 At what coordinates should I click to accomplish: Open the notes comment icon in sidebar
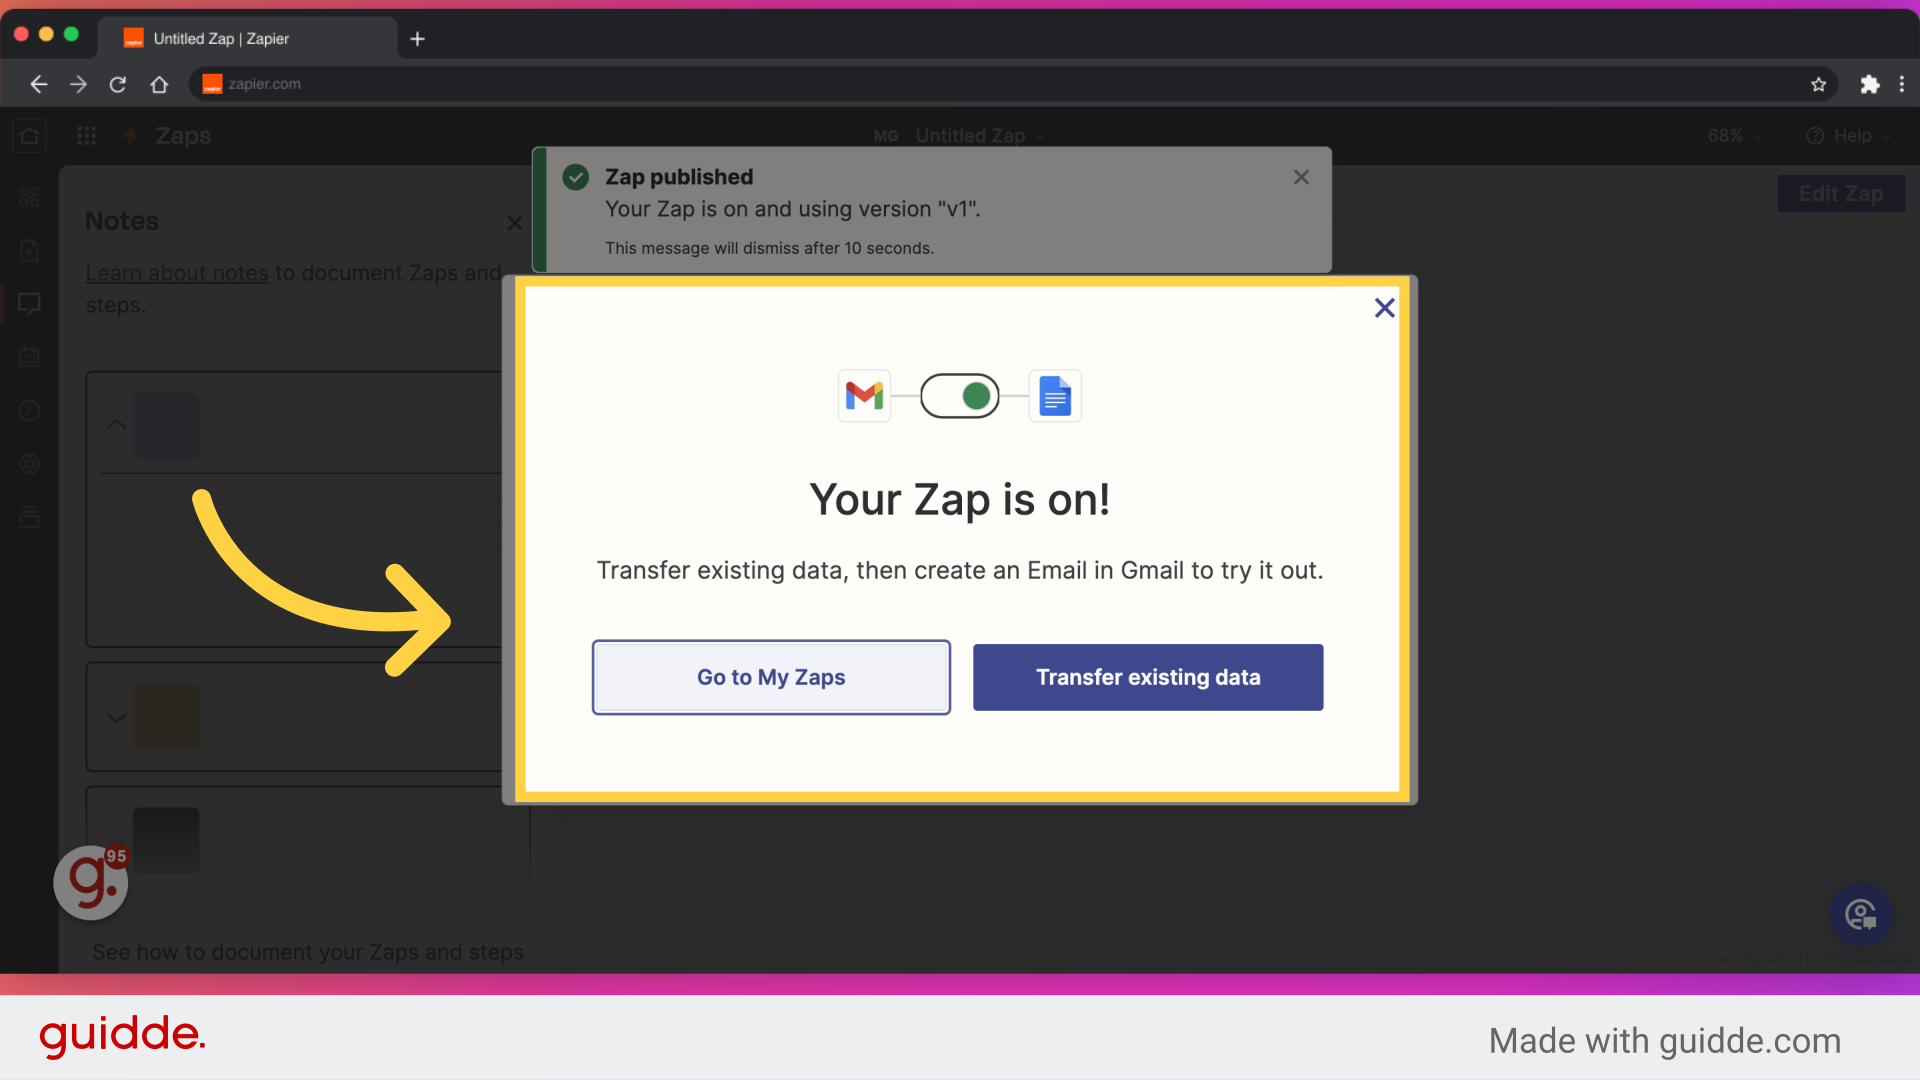coord(29,303)
